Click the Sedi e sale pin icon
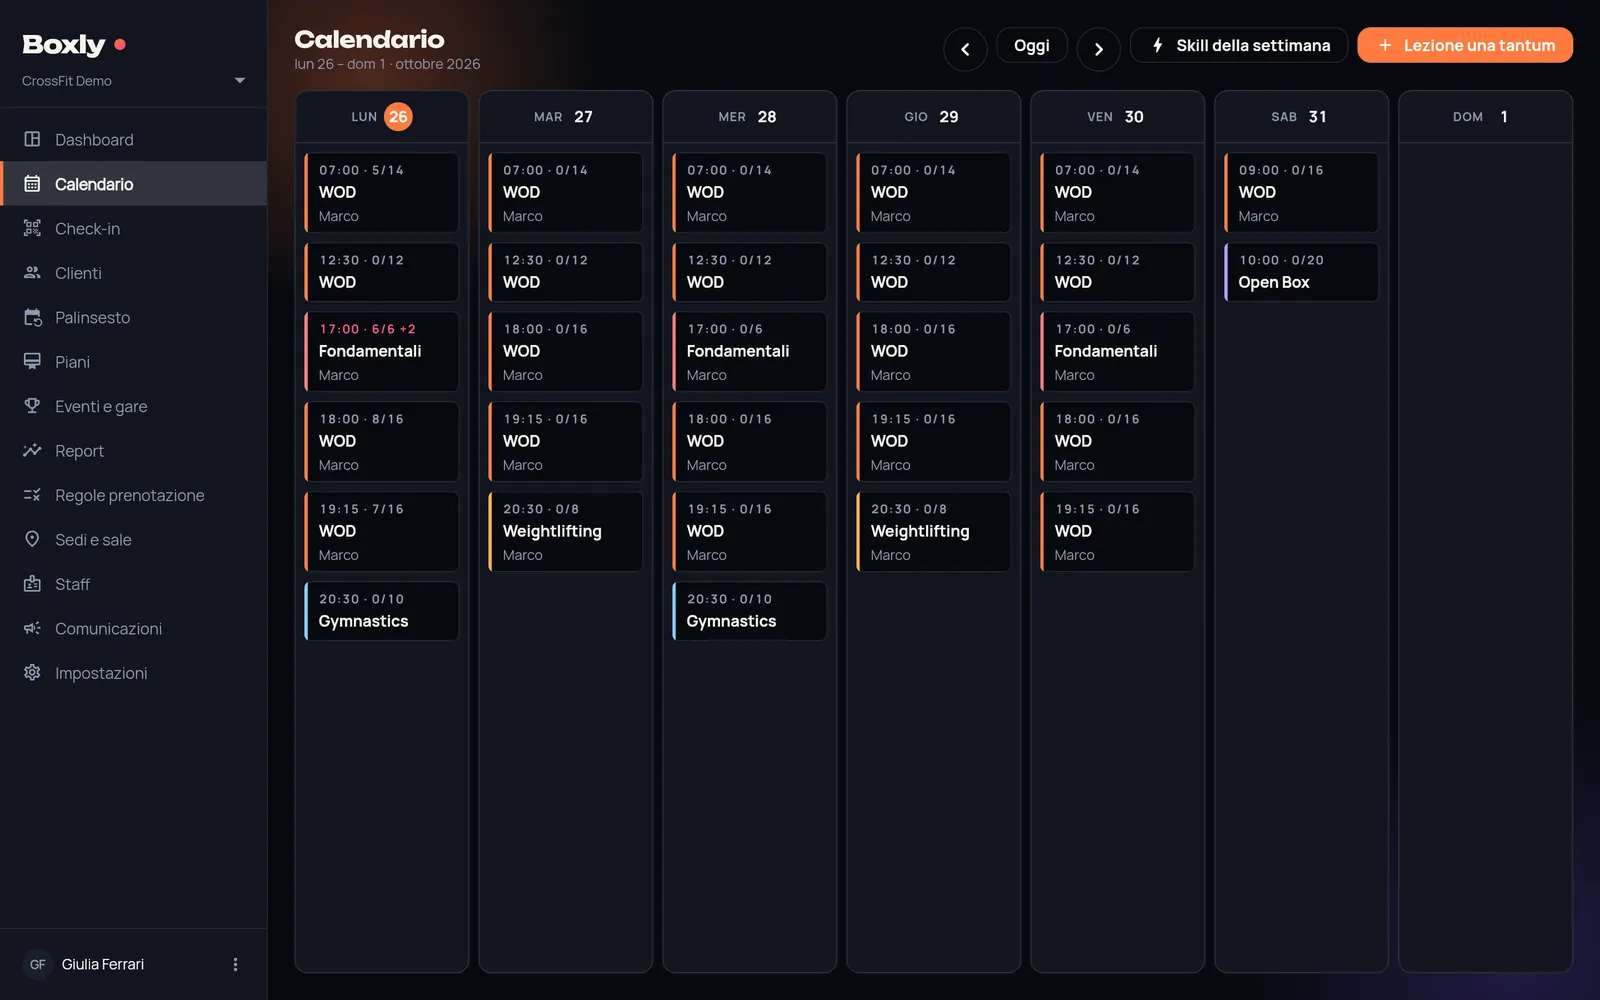This screenshot has width=1600, height=1000. (32, 539)
